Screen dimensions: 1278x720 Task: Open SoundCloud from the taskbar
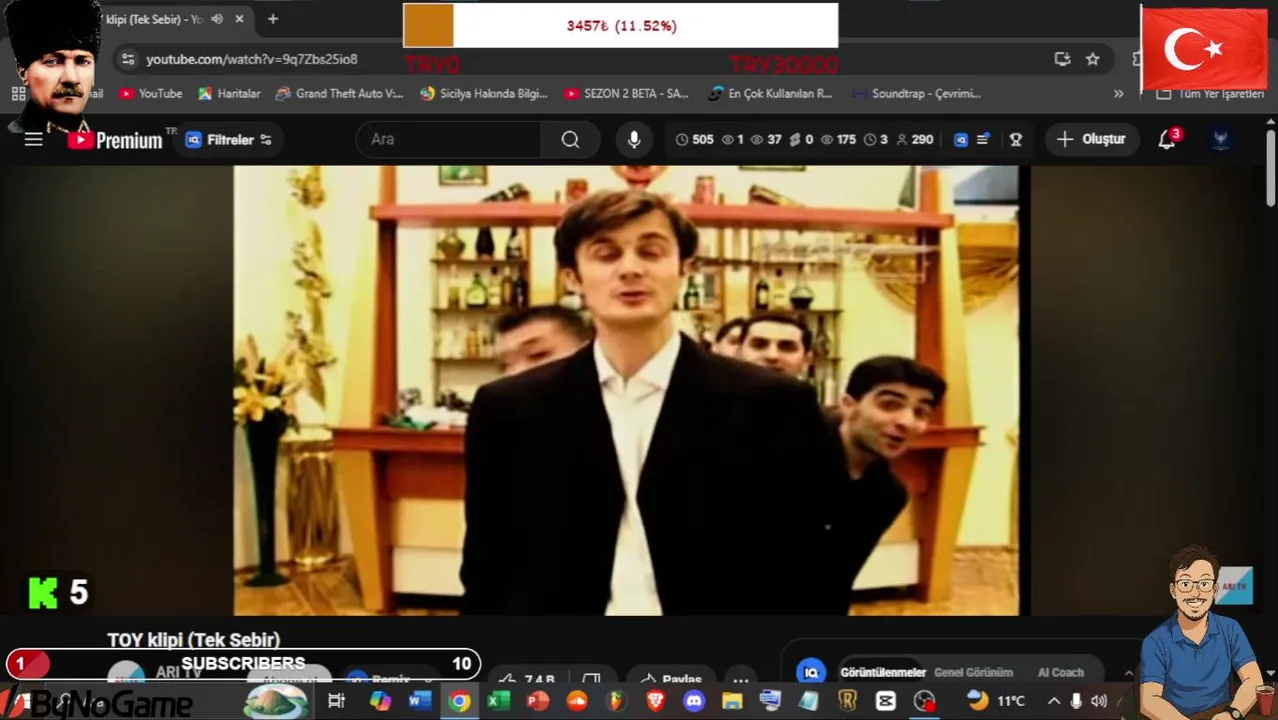coord(577,701)
